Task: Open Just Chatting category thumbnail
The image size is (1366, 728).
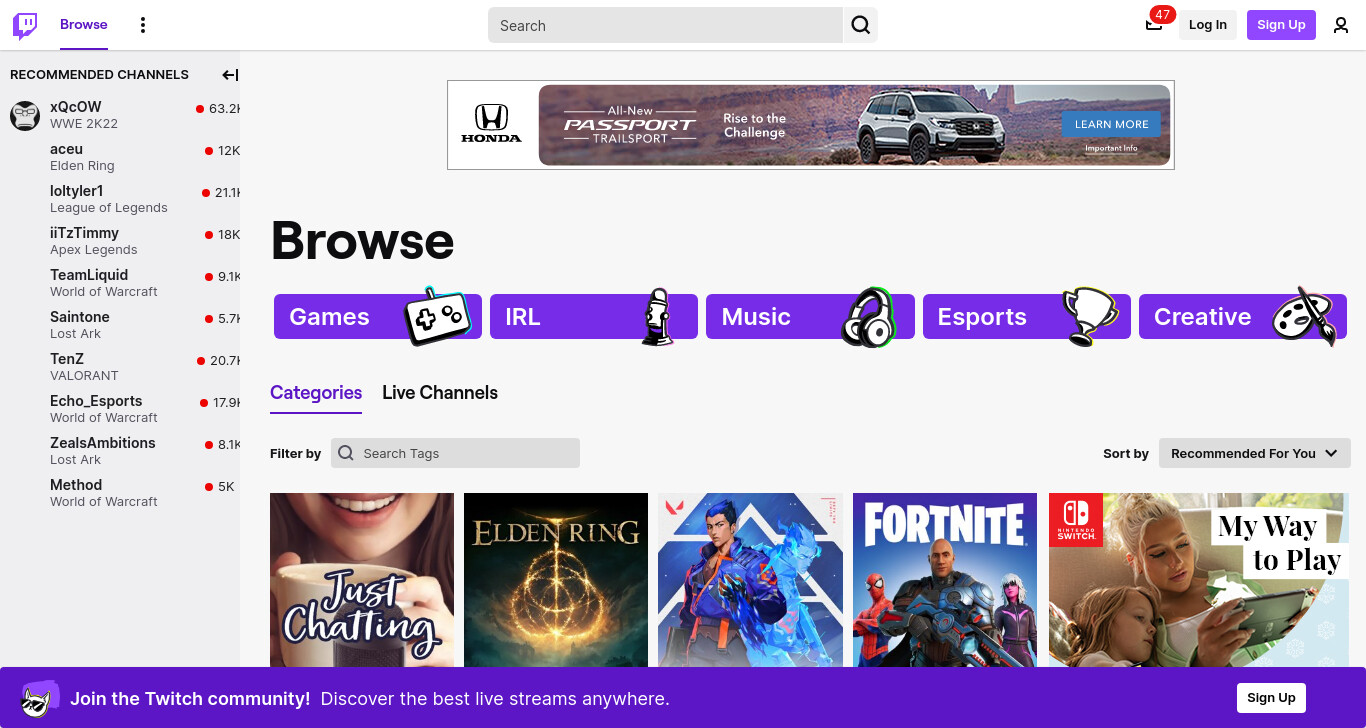Action: coord(362,580)
